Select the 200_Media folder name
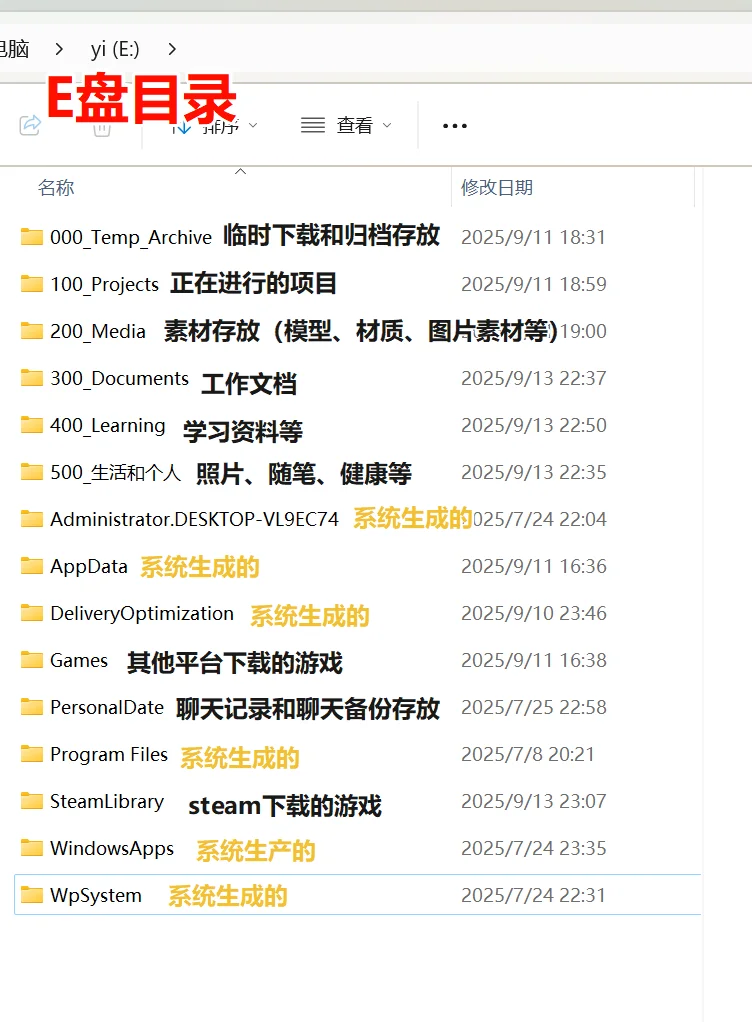Viewport: 752px width, 1022px height. point(98,331)
